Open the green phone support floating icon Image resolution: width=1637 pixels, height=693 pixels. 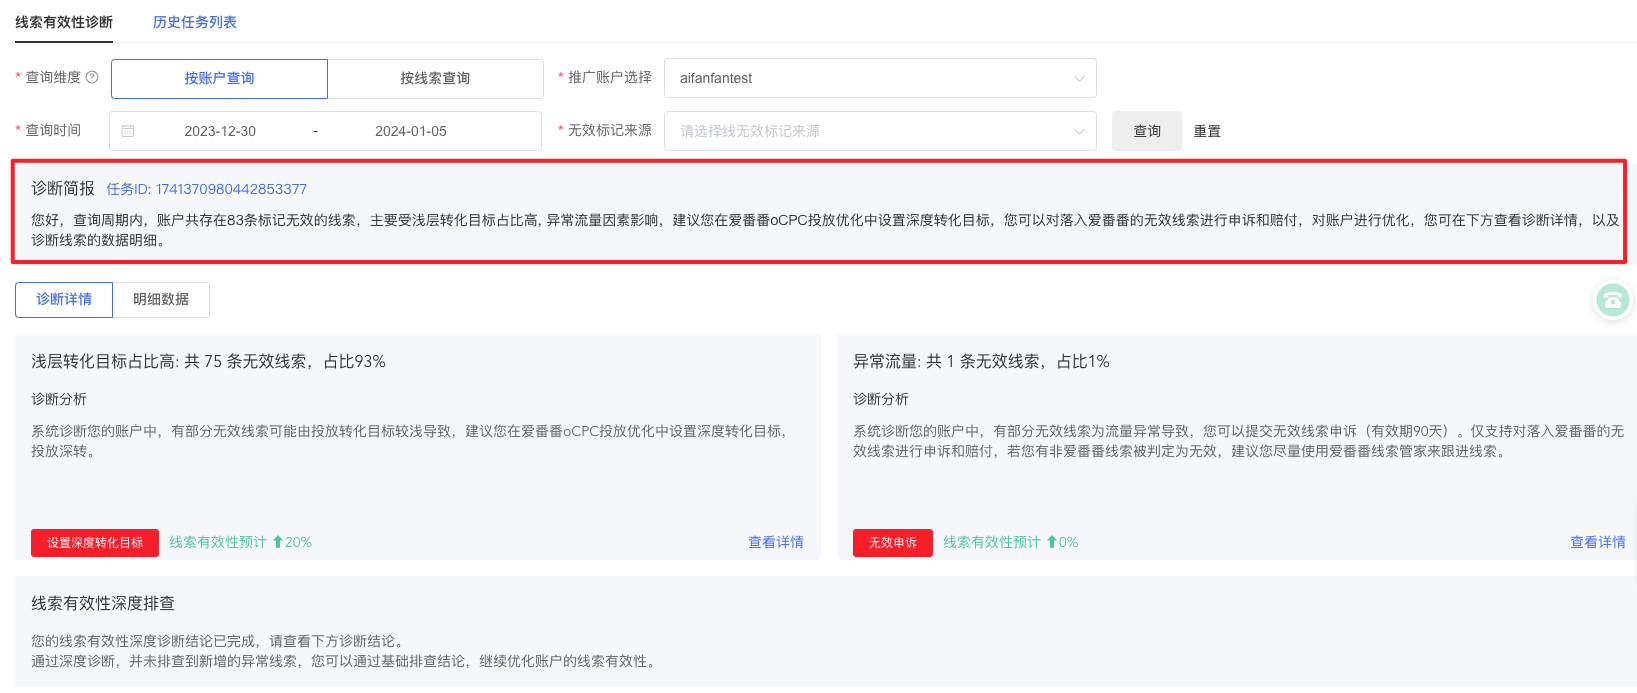[x=1612, y=300]
